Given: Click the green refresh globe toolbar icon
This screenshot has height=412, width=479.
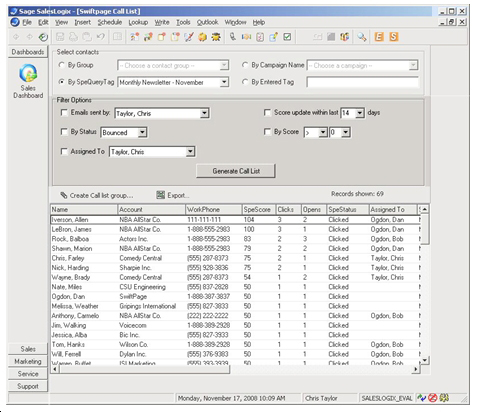Looking at the screenshot, I should [43, 37].
